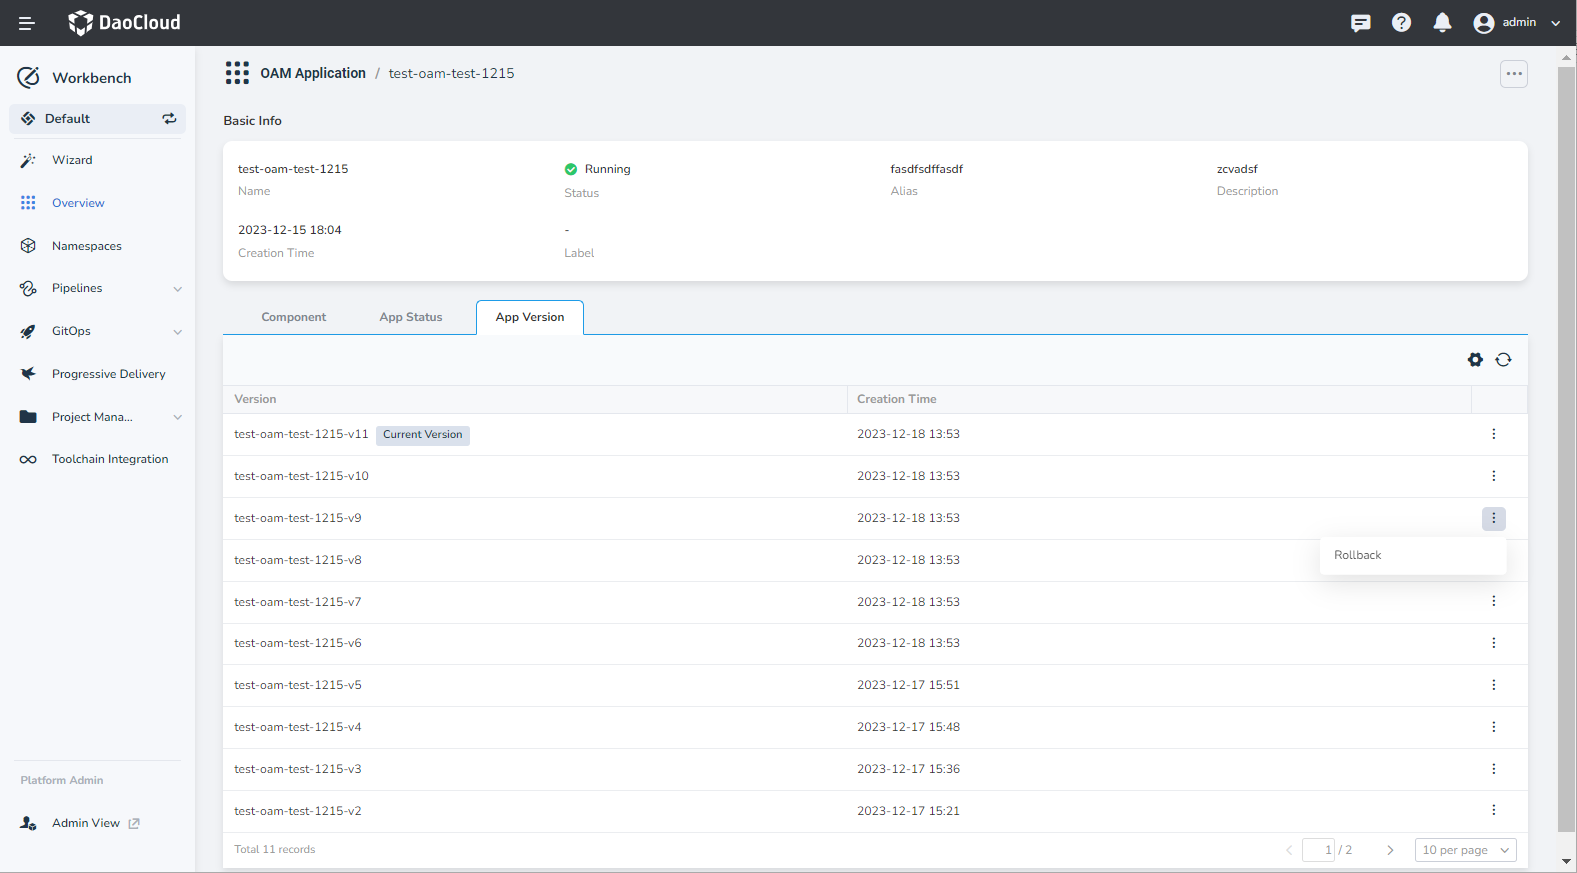
Task: Open the messages chat icon
Action: pos(1360,23)
